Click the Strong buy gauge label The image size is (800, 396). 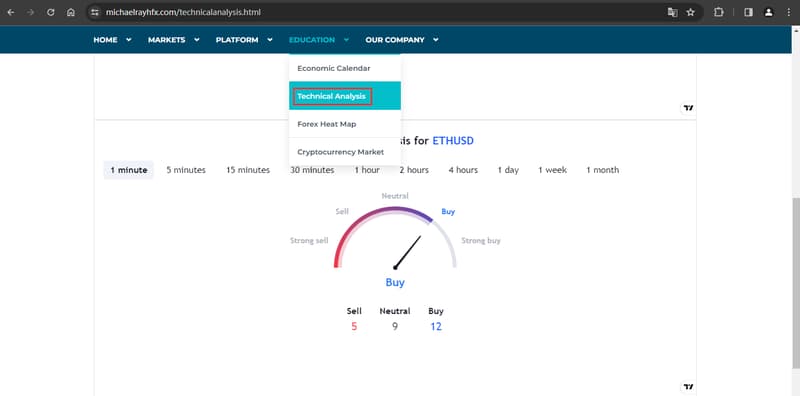click(481, 240)
